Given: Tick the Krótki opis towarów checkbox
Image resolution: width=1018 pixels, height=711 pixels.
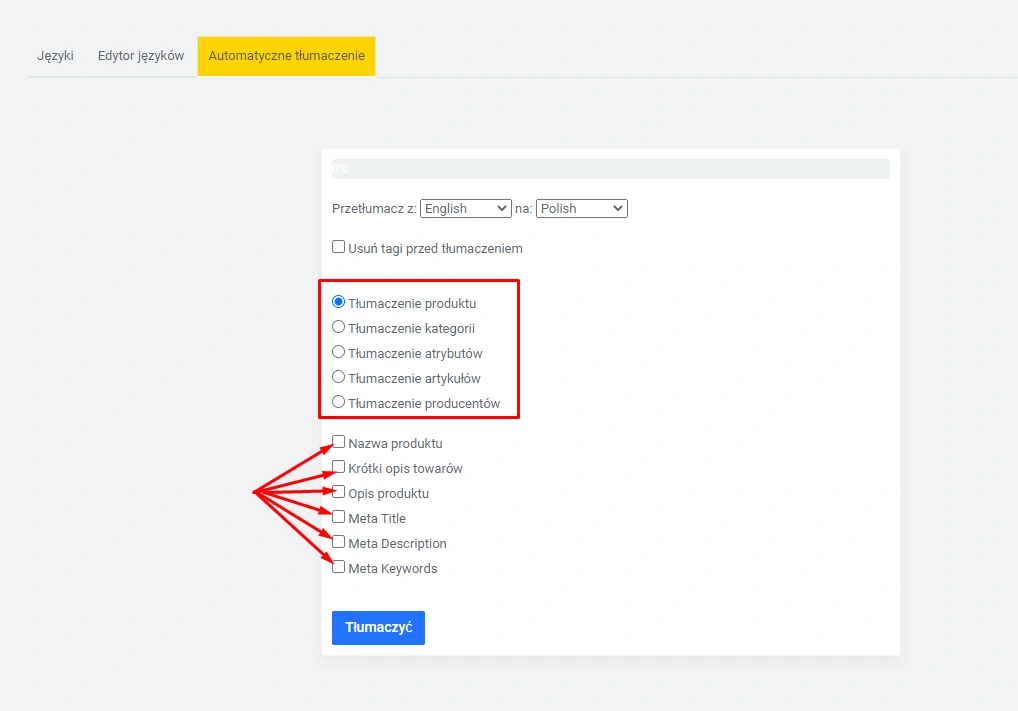Looking at the screenshot, I should pyautogui.click(x=339, y=467).
